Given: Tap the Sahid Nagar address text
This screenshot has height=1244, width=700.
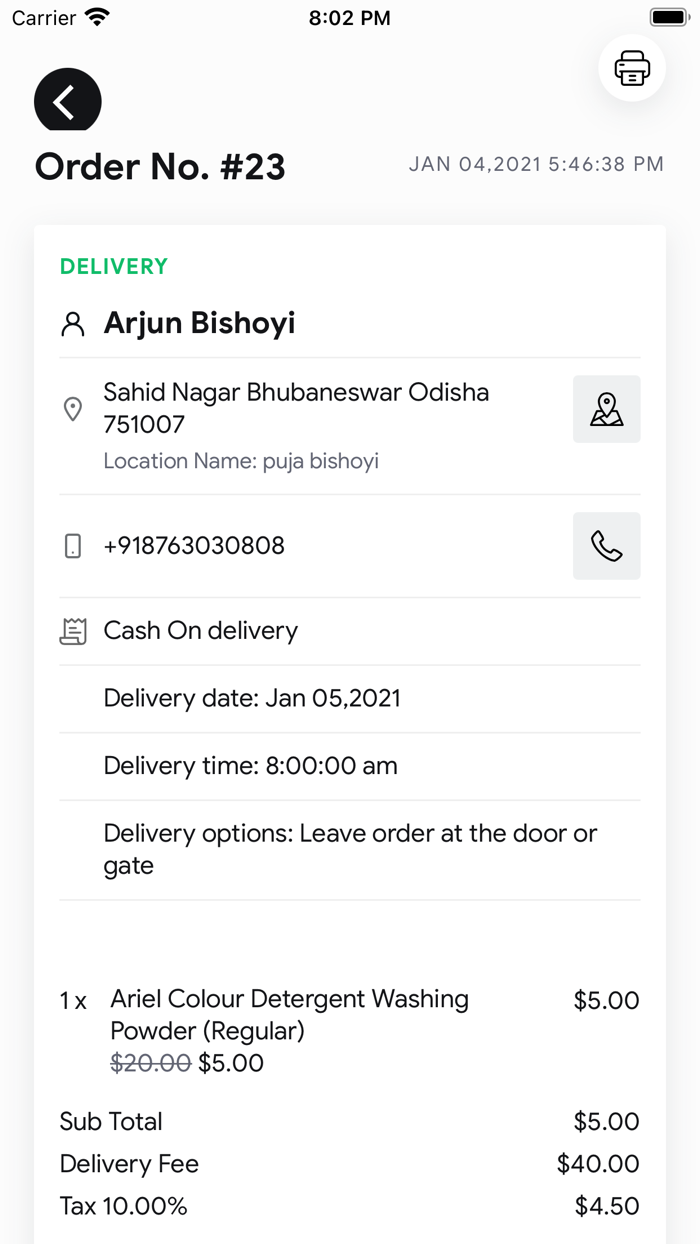Looking at the screenshot, I should pyautogui.click(x=296, y=408).
